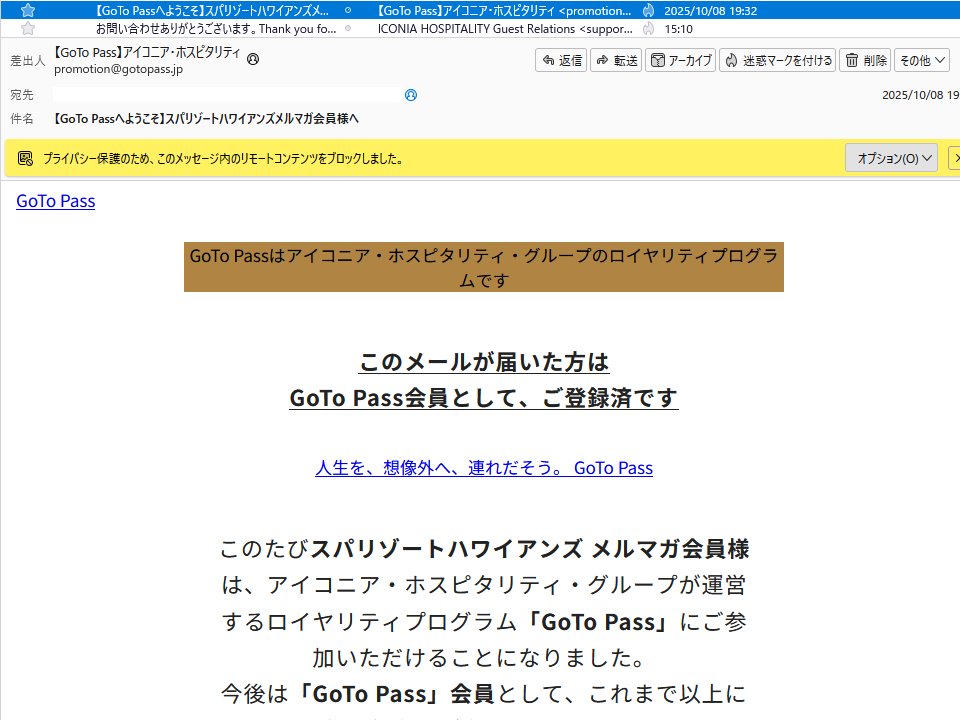Click the blue contact icon in the 宛先 field
Screen dimensions: 960x720
coord(410,94)
